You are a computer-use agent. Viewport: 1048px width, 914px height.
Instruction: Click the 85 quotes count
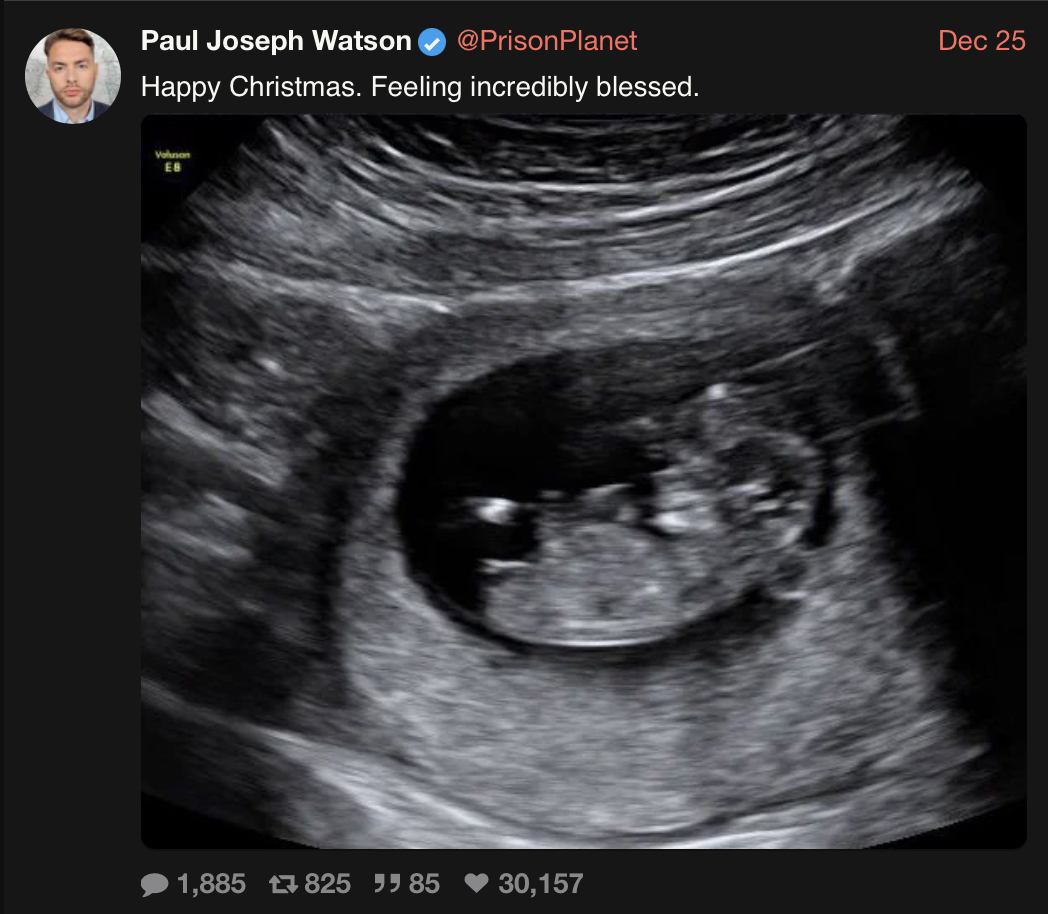click(424, 884)
